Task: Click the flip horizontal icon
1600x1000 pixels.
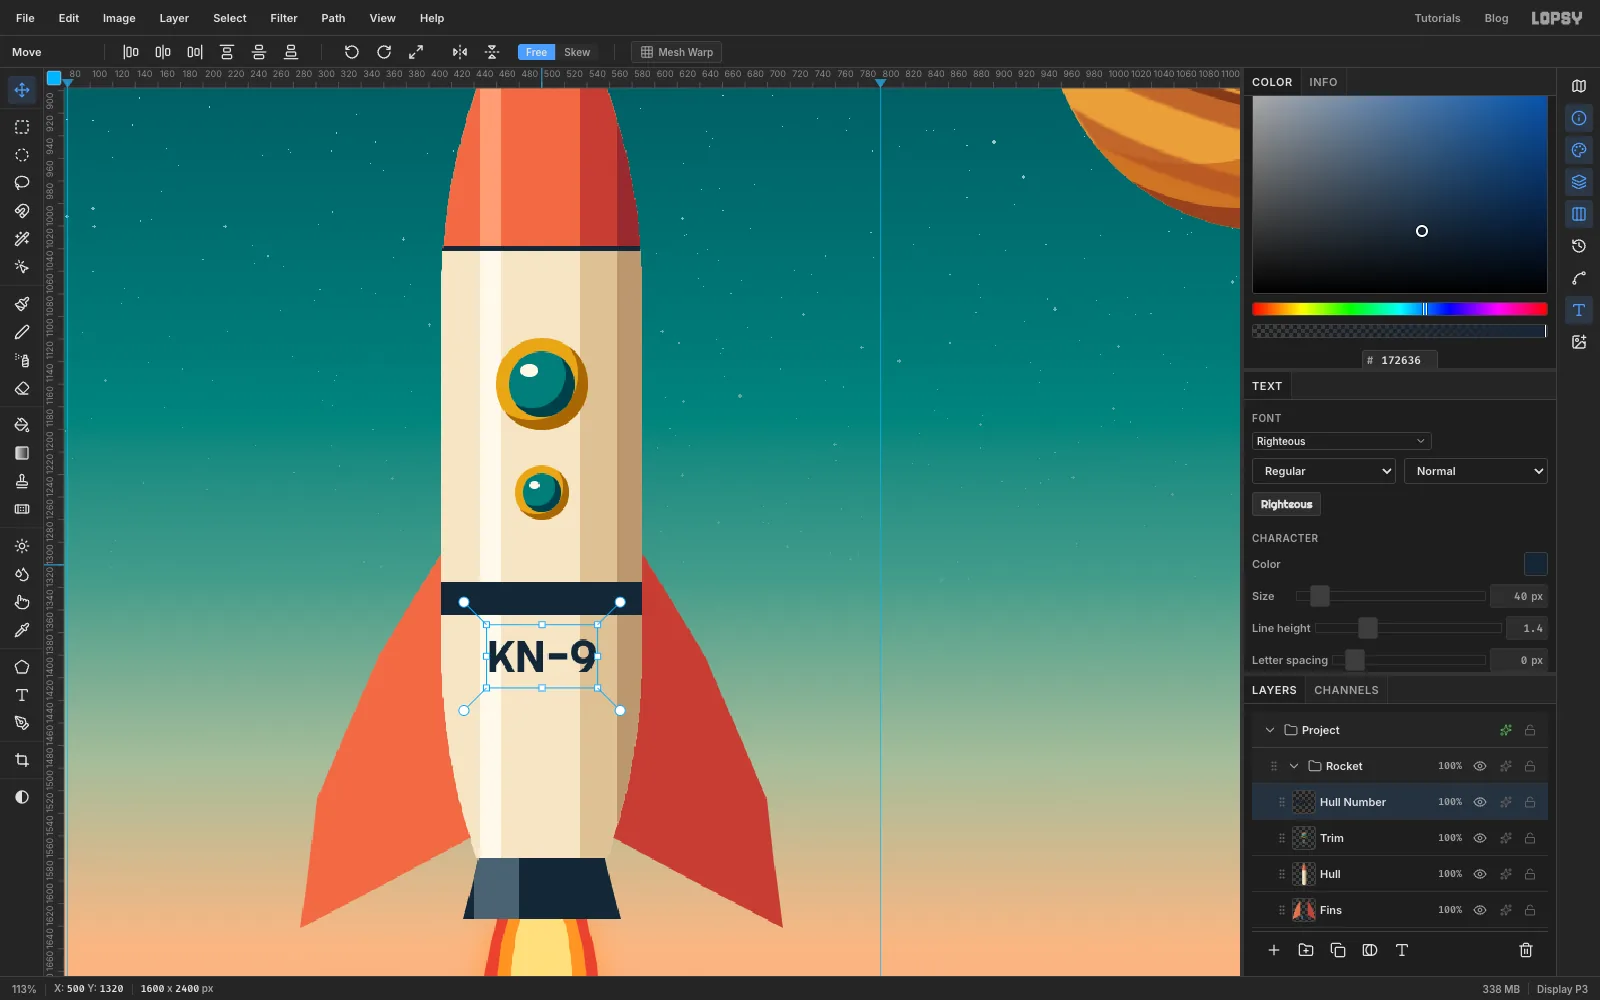Action: click(459, 52)
